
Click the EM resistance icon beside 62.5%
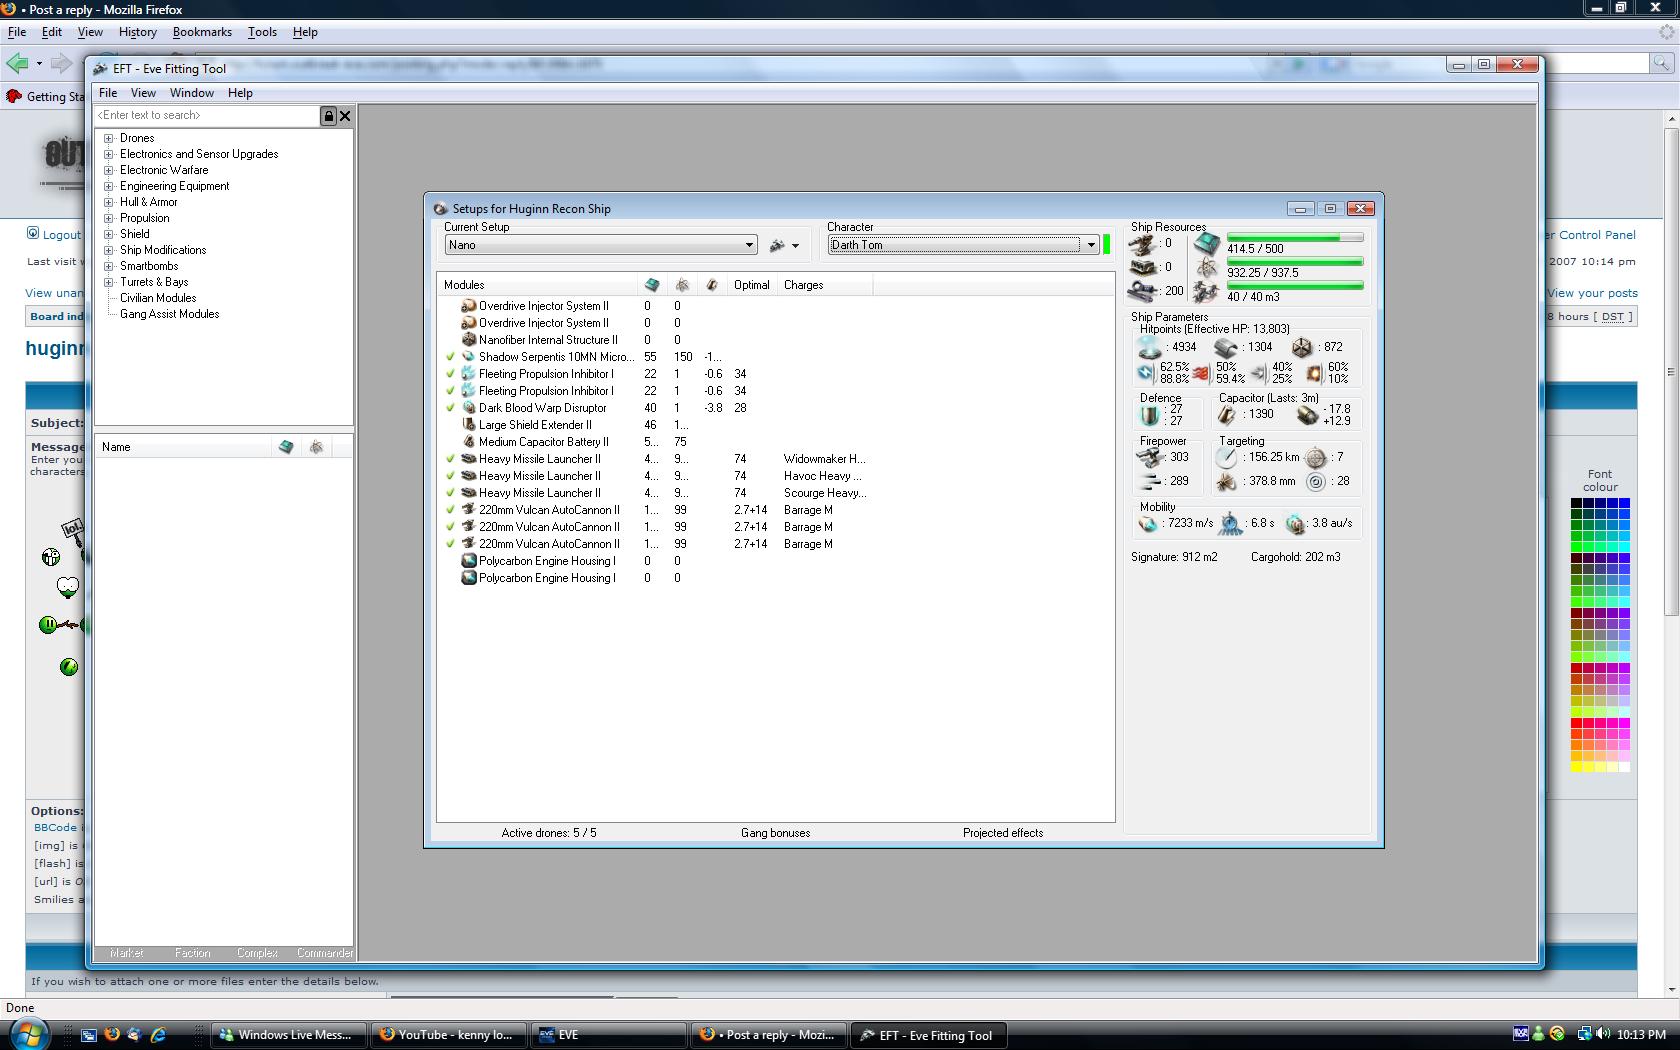[1146, 373]
